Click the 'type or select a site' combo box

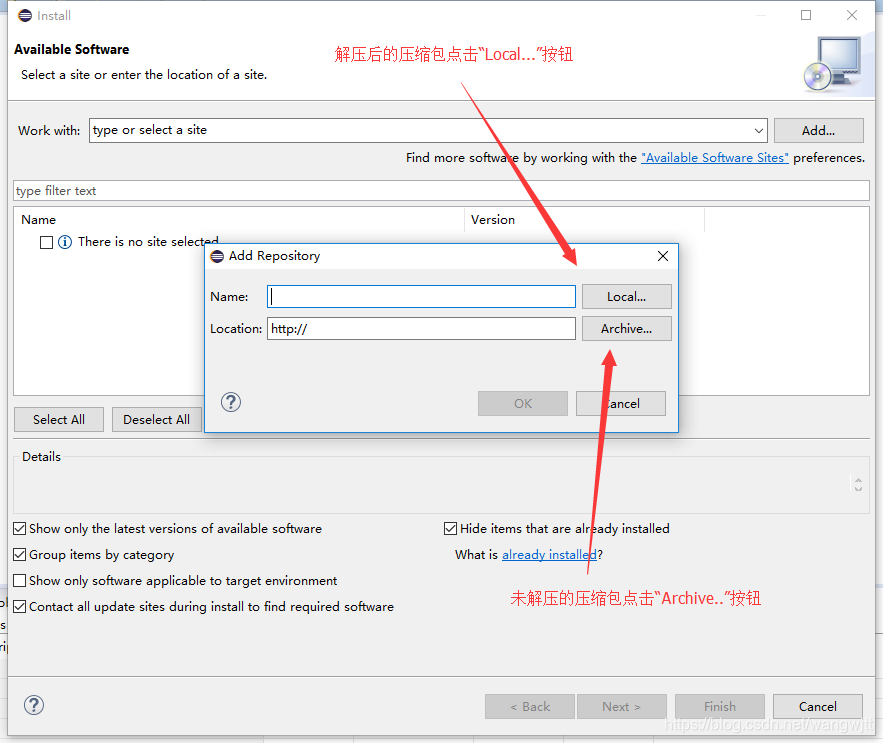[x=428, y=131]
